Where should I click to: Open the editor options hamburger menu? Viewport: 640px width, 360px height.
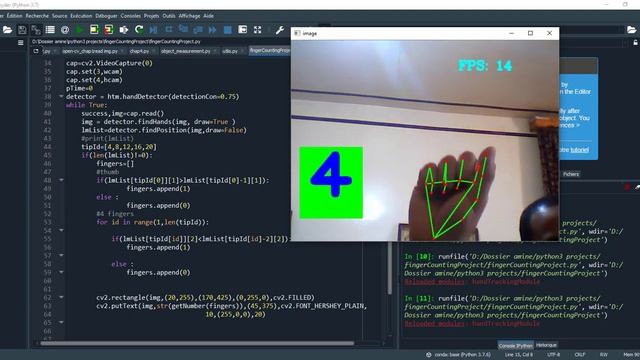(21, 42)
